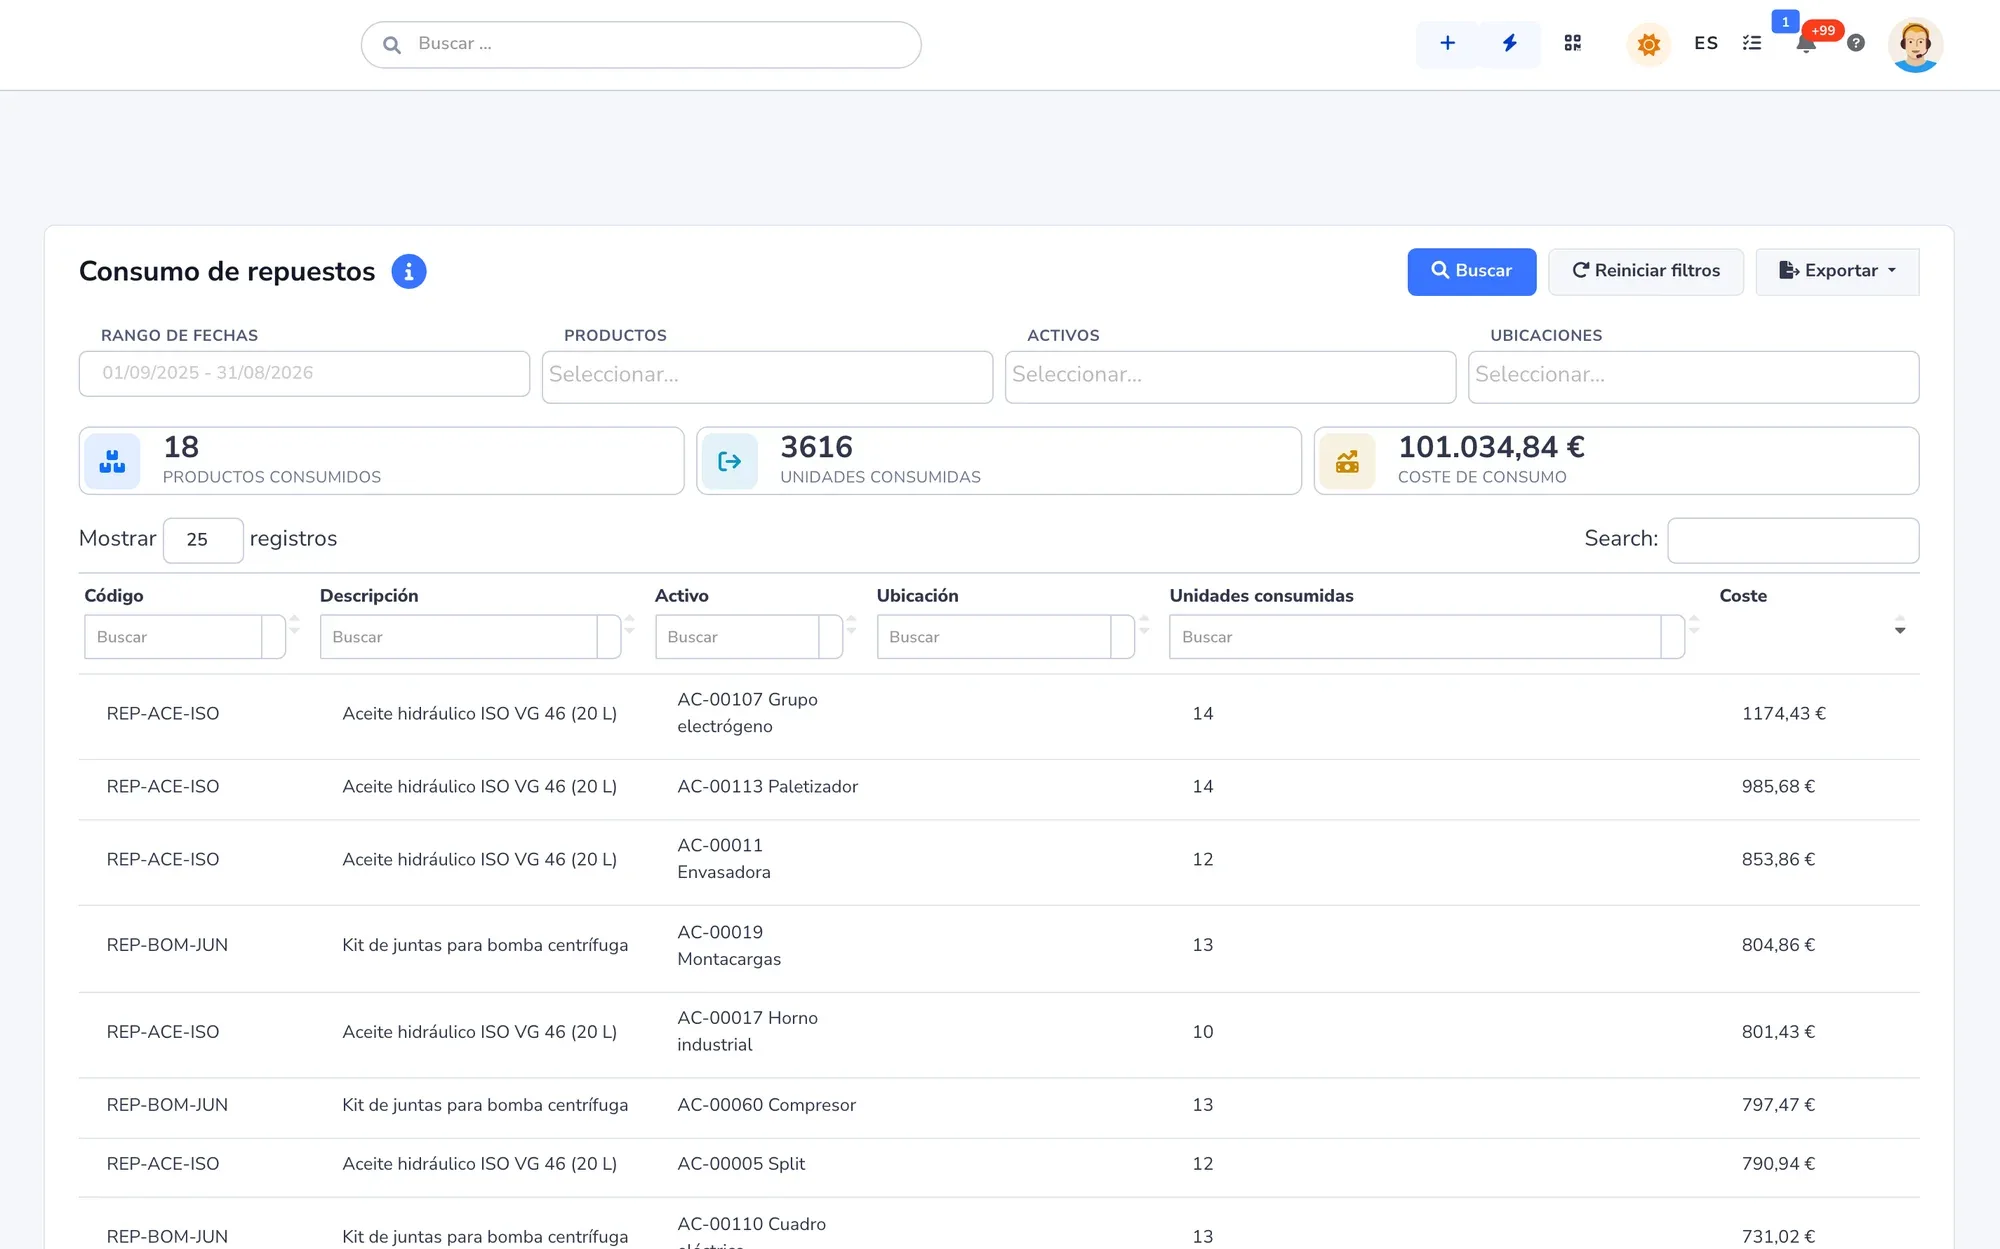Click the Unidades consumidas exit-arrow icon
Screen dimensions: 2000x1249
click(730, 461)
